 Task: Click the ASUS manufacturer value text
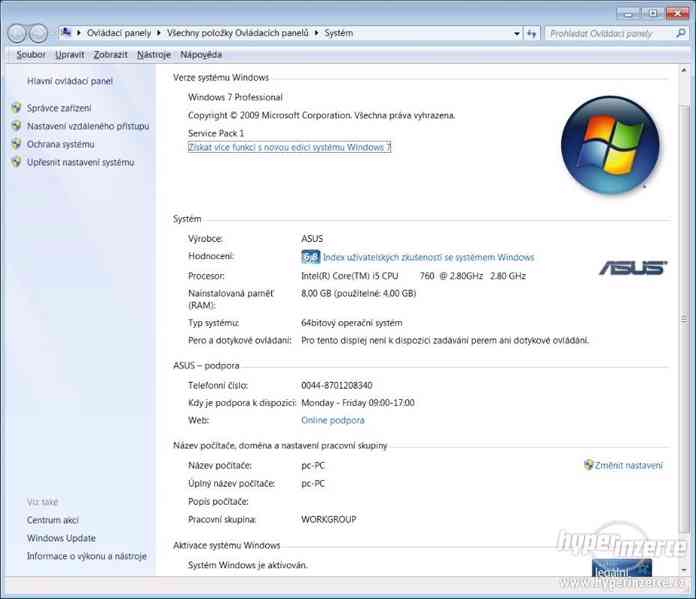[312, 238]
